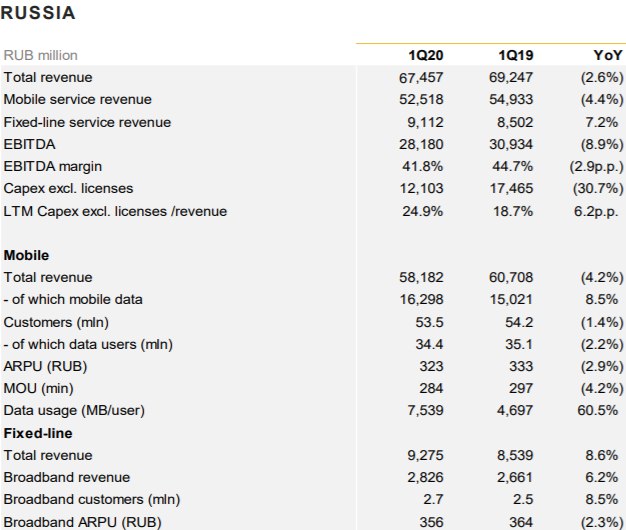Select (2.9p.p.) margin change
Viewport: 626px width, 530px height.
coord(596,166)
